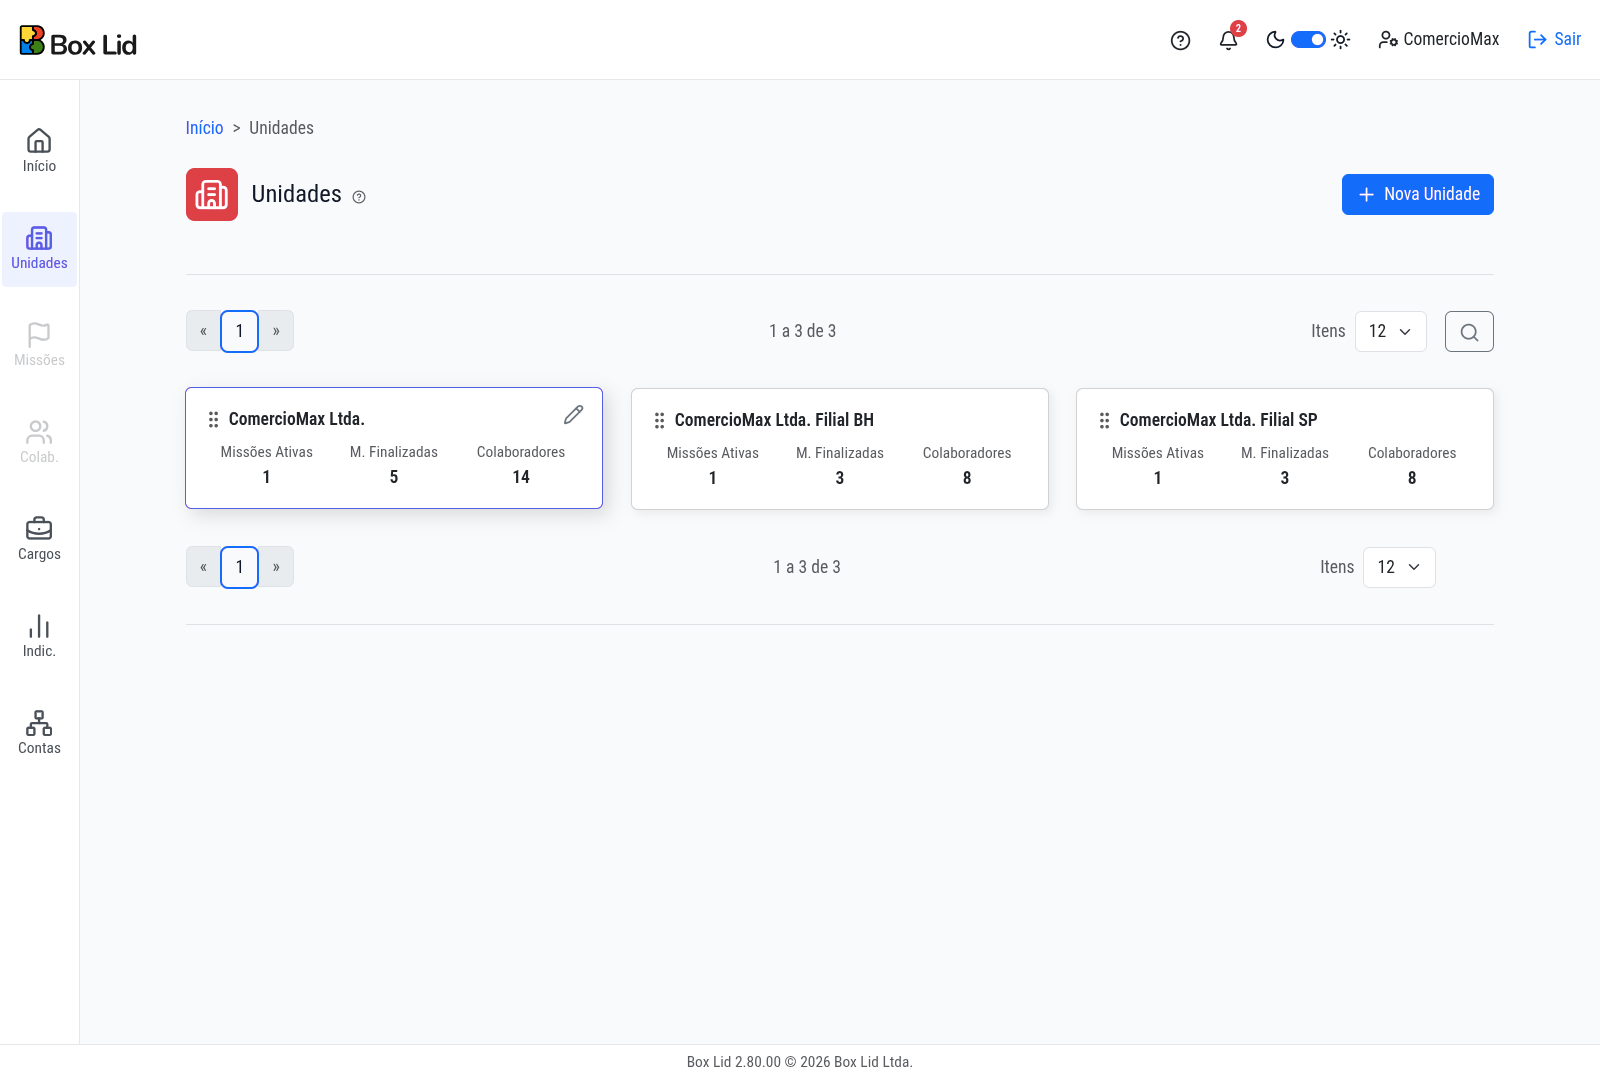This screenshot has width=1600, height=1080.
Task: Click the moon dark mode icon
Action: pyautogui.click(x=1275, y=40)
